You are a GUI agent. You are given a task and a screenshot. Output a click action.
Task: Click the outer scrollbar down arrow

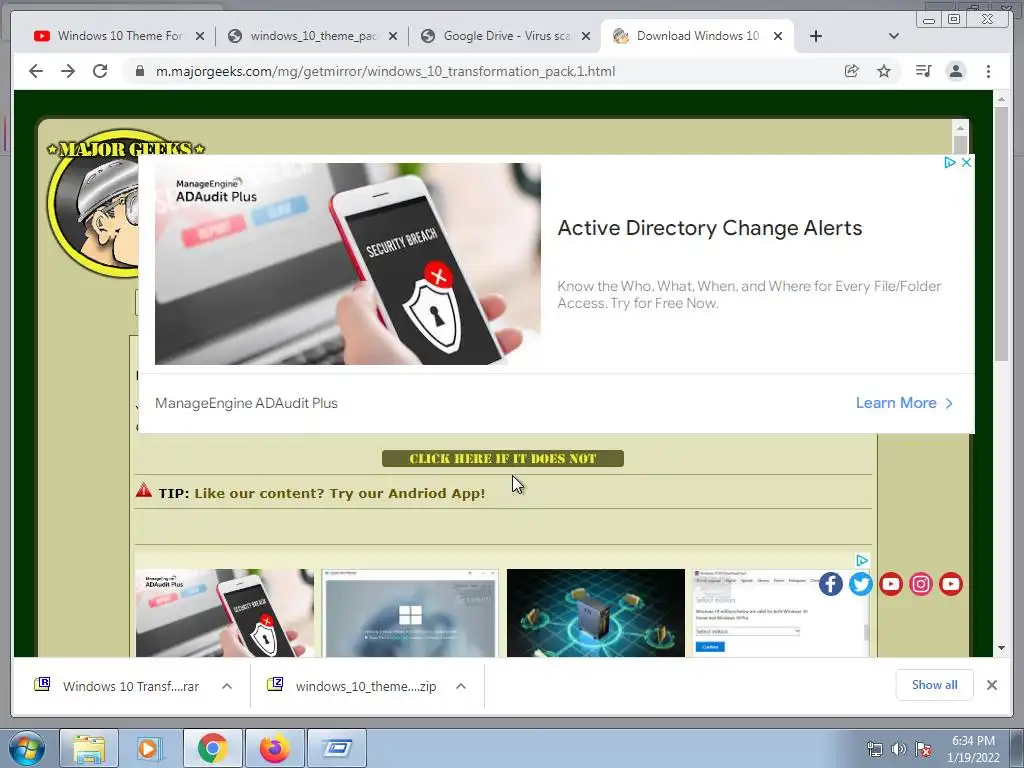(x=1001, y=648)
